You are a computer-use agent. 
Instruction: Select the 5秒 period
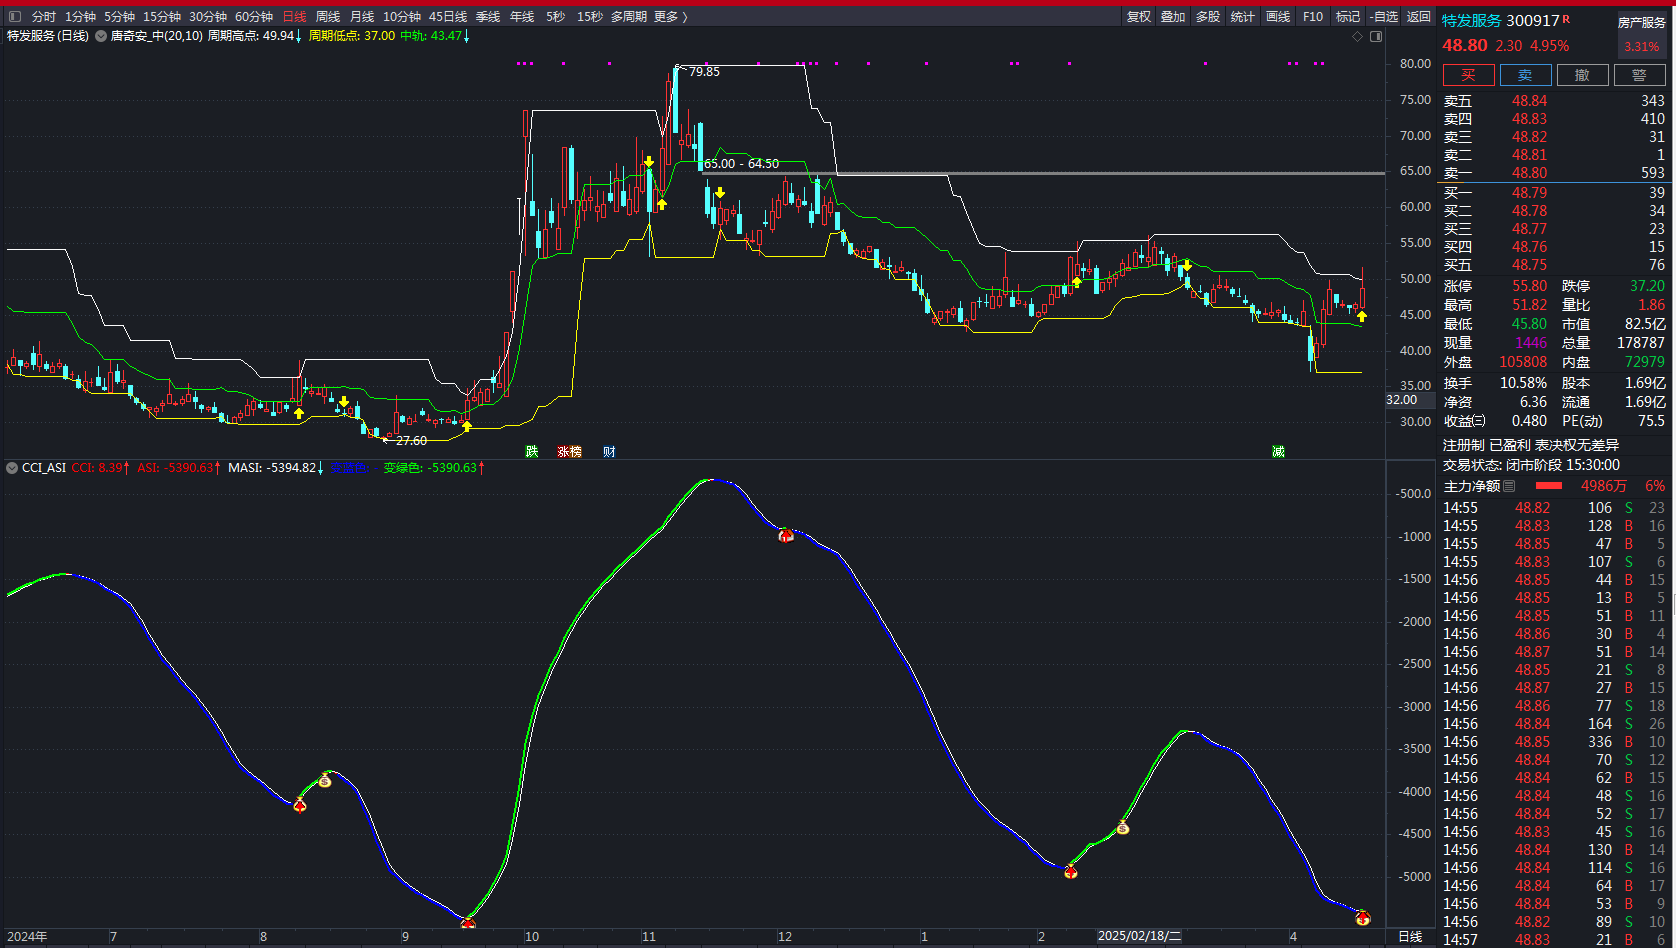click(x=556, y=16)
